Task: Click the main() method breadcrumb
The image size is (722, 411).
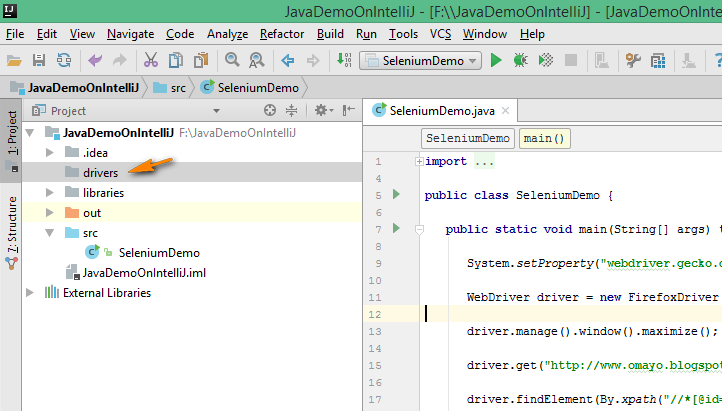Action: point(544,138)
